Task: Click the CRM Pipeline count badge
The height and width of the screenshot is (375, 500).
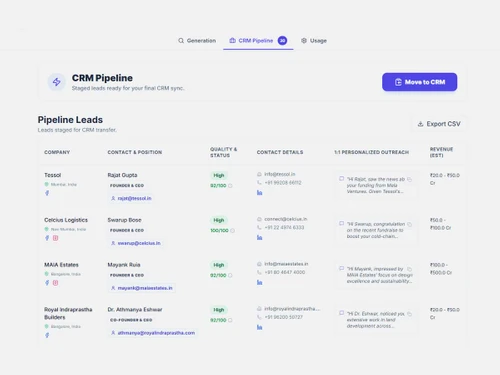Action: coord(282,41)
